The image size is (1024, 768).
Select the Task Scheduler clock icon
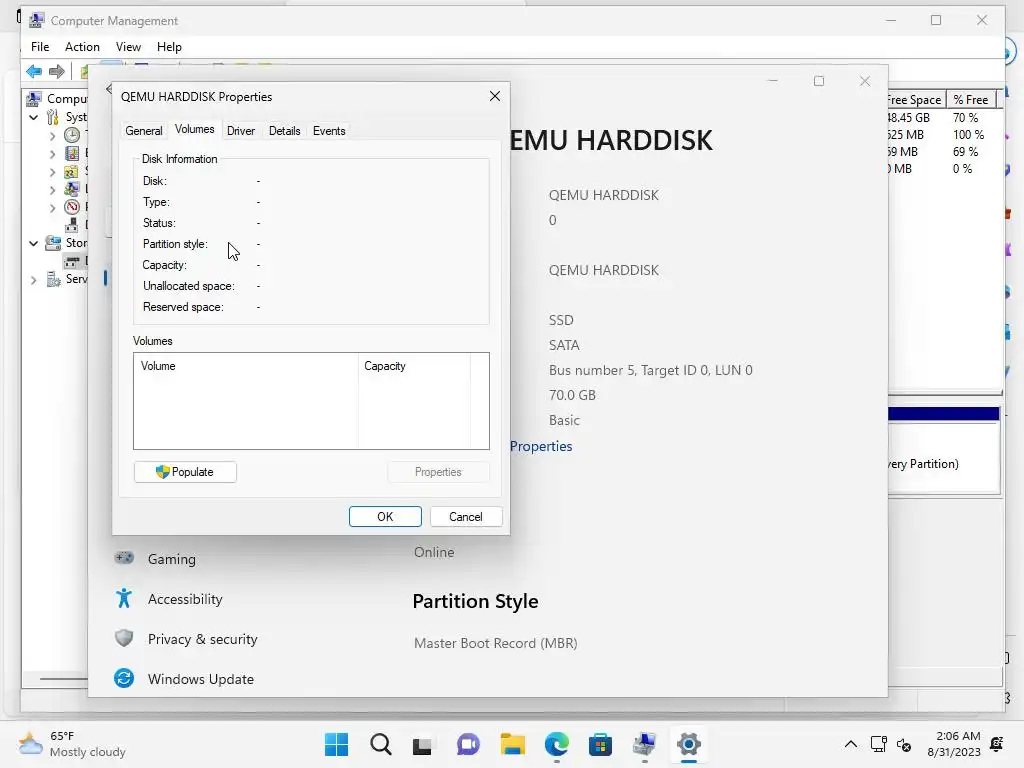point(72,135)
